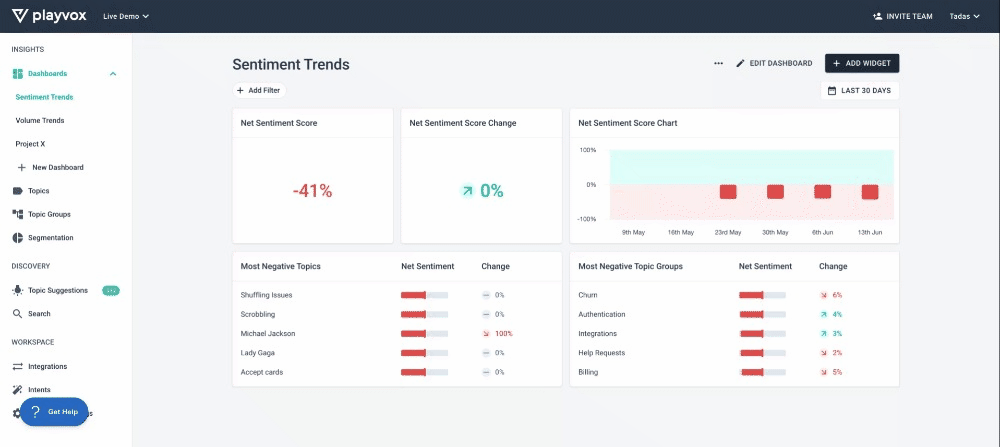Click the Playvox logo icon
The image size is (1000, 447).
pos(20,16)
